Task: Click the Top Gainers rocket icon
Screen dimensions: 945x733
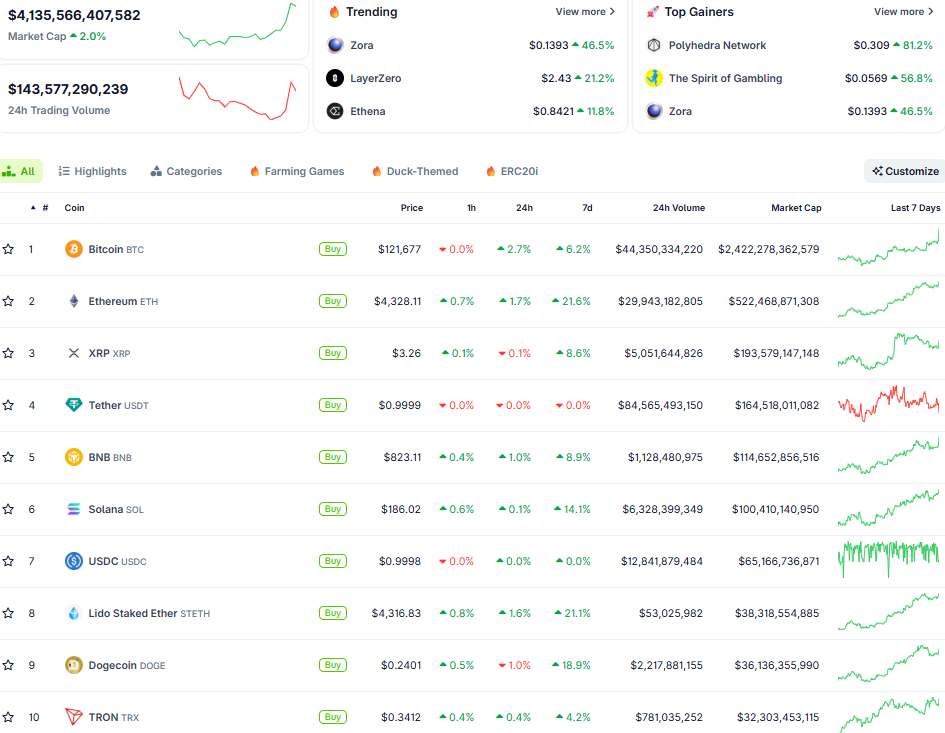Action: pyautogui.click(x=653, y=12)
